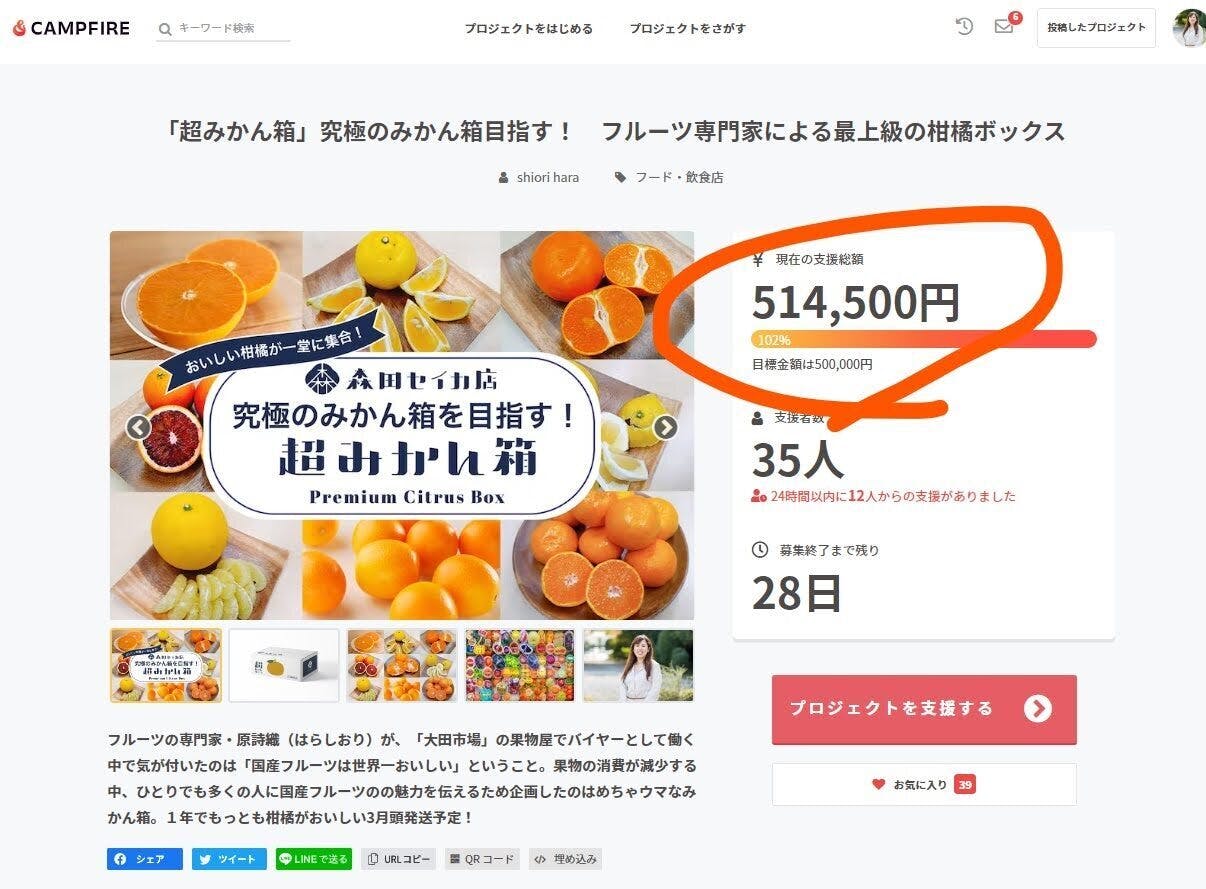This screenshot has width=1206, height=889.
Task: Open the プロジェクトをはじめる menu item
Action: pos(528,29)
